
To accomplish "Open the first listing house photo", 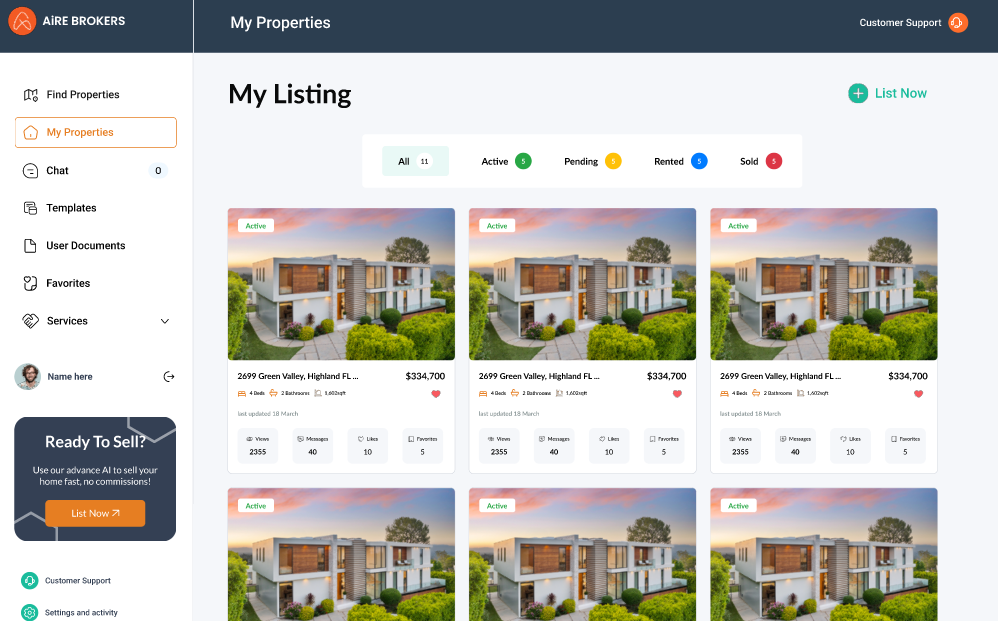I will [341, 284].
